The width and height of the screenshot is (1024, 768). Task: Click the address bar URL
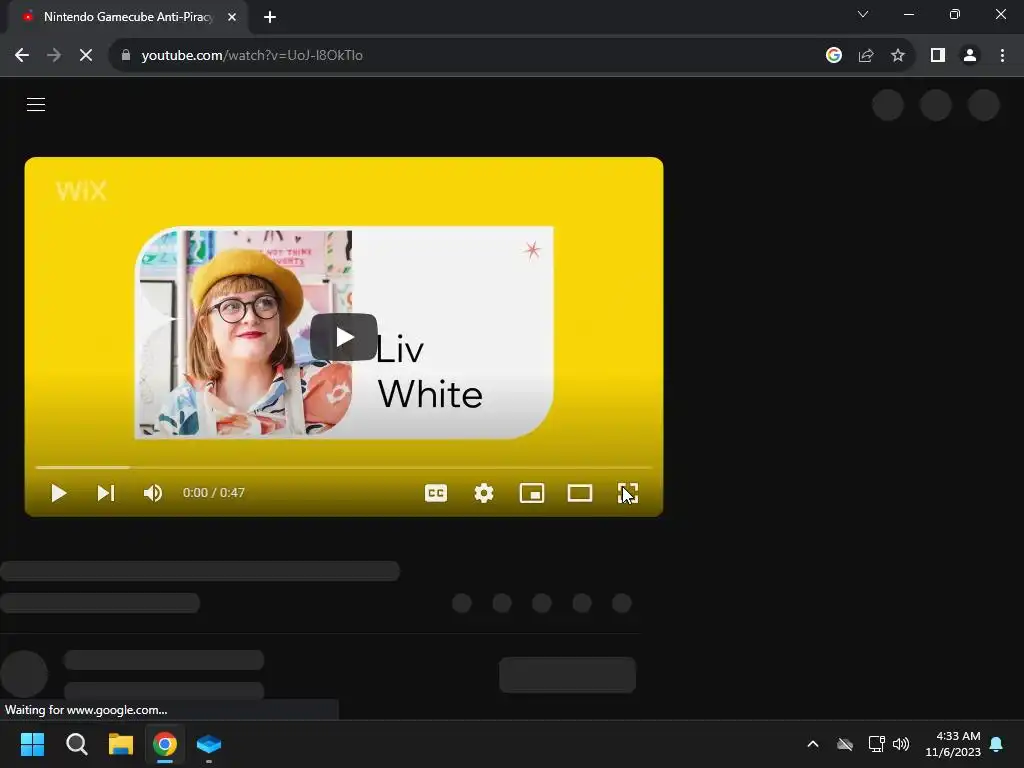pyautogui.click(x=252, y=56)
